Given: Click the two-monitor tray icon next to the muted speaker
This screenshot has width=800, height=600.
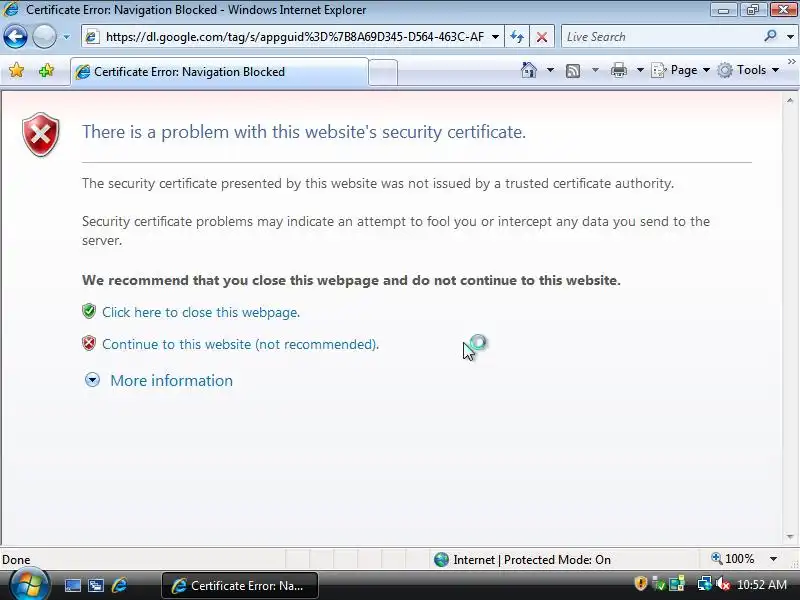Looking at the screenshot, I should (x=705, y=584).
